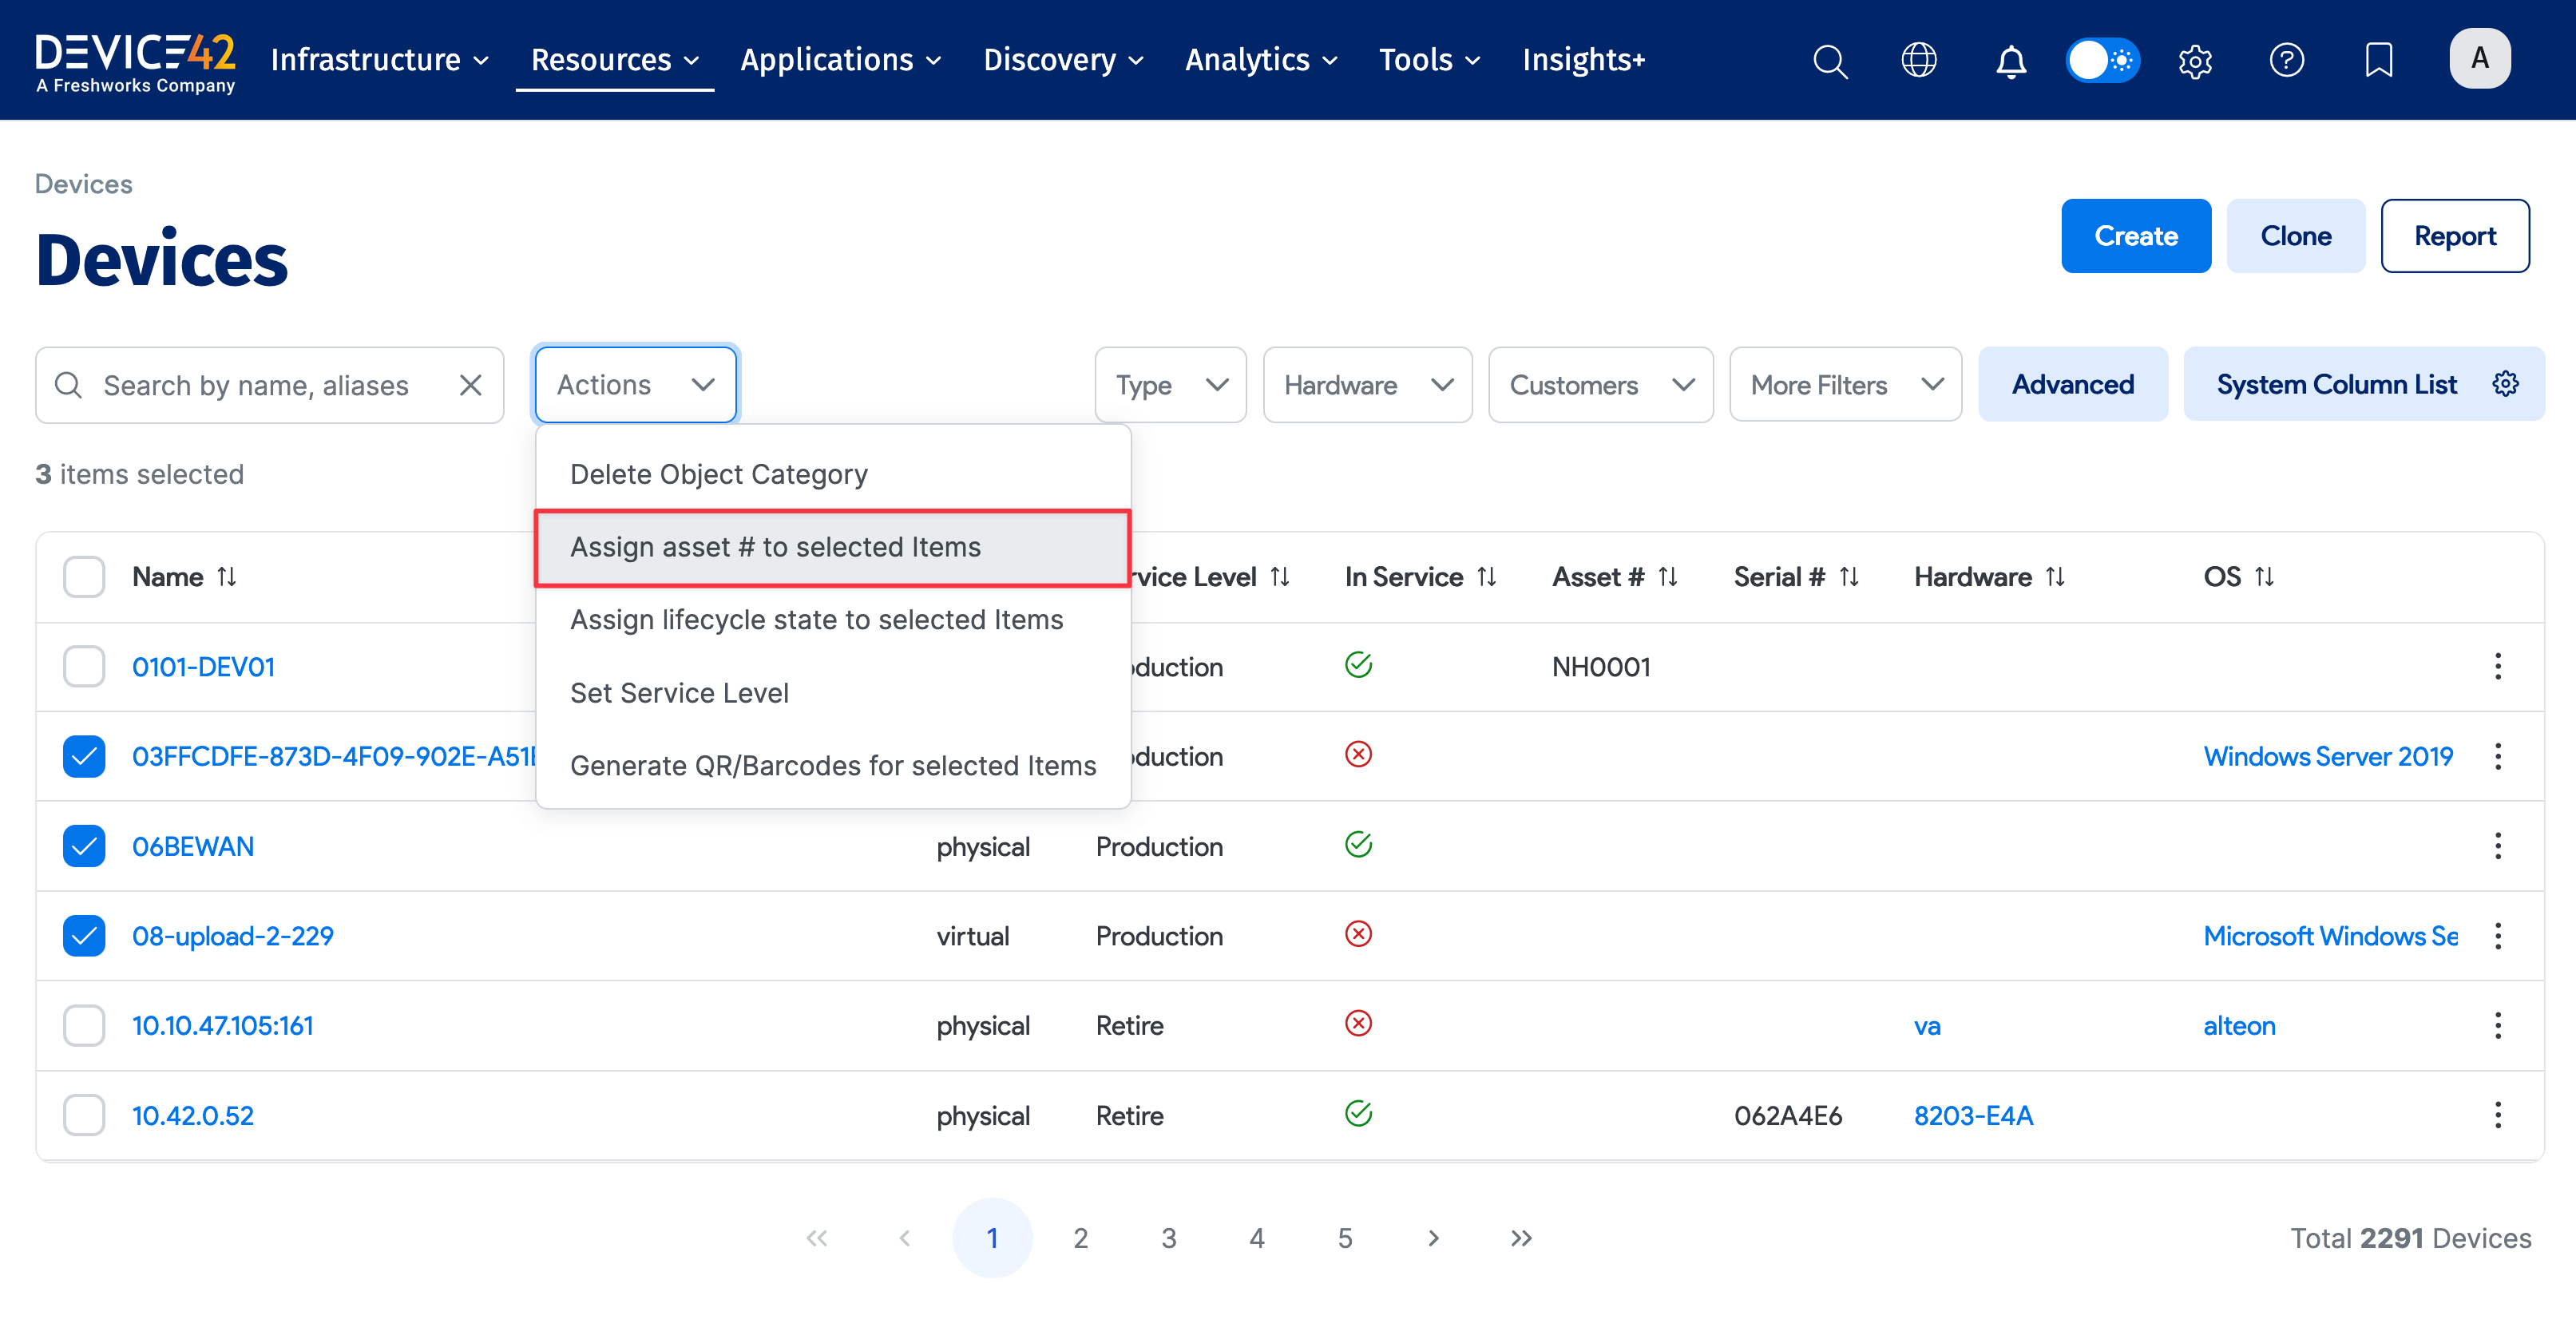The height and width of the screenshot is (1343, 2576).
Task: Click the search magnifier icon in header
Action: (x=1830, y=60)
